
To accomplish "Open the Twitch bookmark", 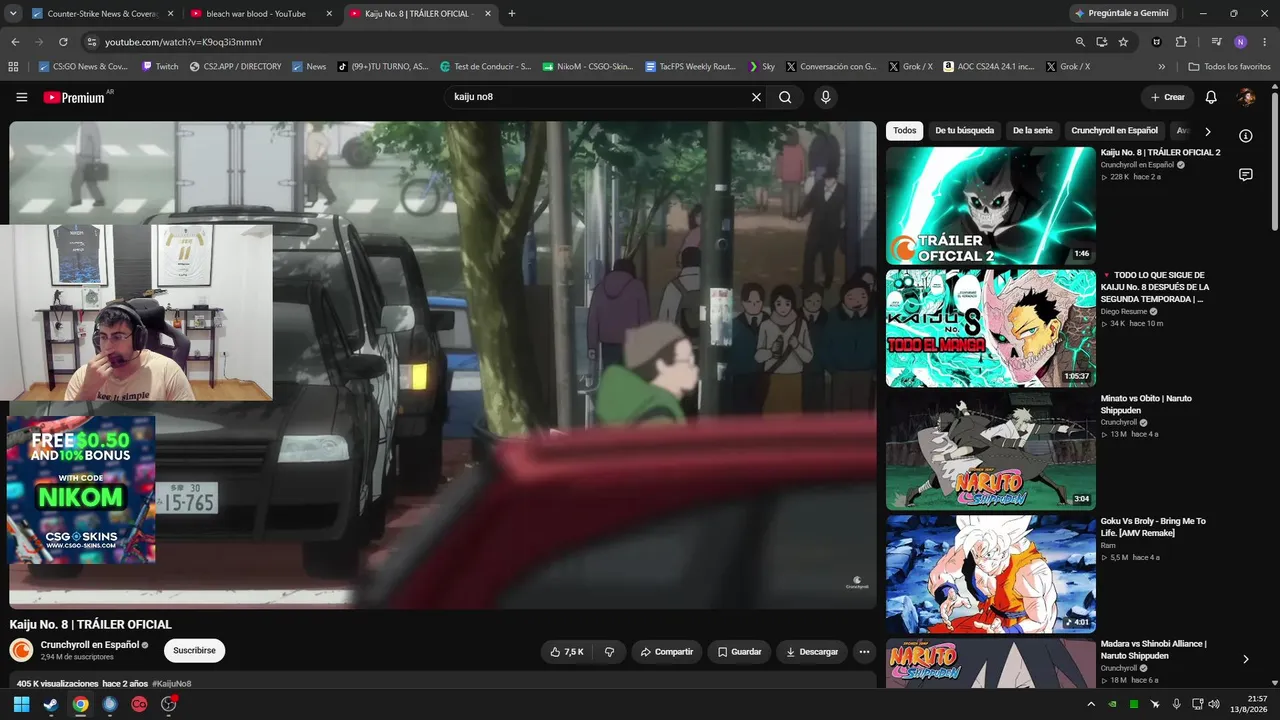I will tap(160, 66).
